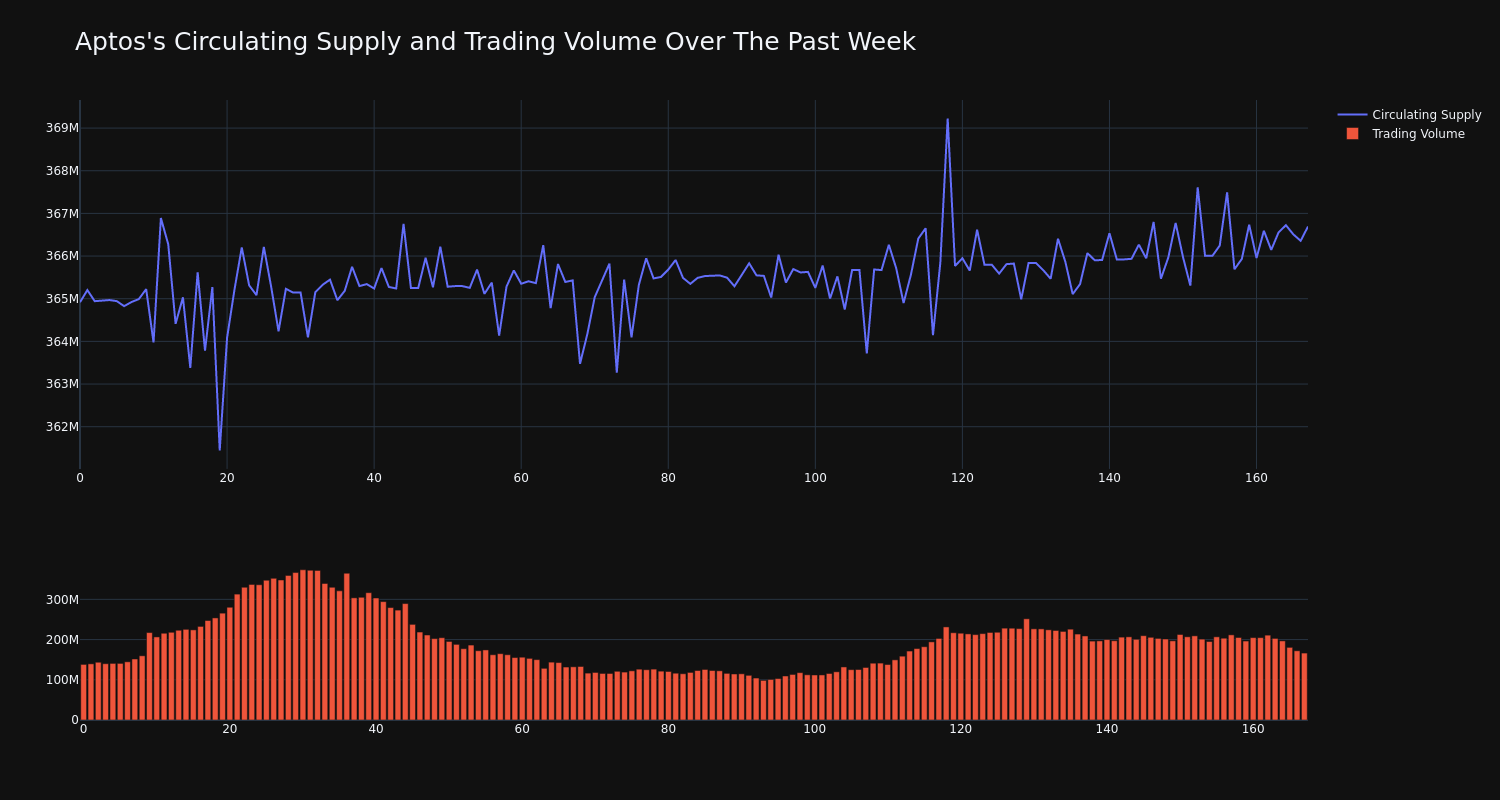The height and width of the screenshot is (800, 1500).
Task: Click the 20 tick on the volume x-axis
Action: [230, 729]
